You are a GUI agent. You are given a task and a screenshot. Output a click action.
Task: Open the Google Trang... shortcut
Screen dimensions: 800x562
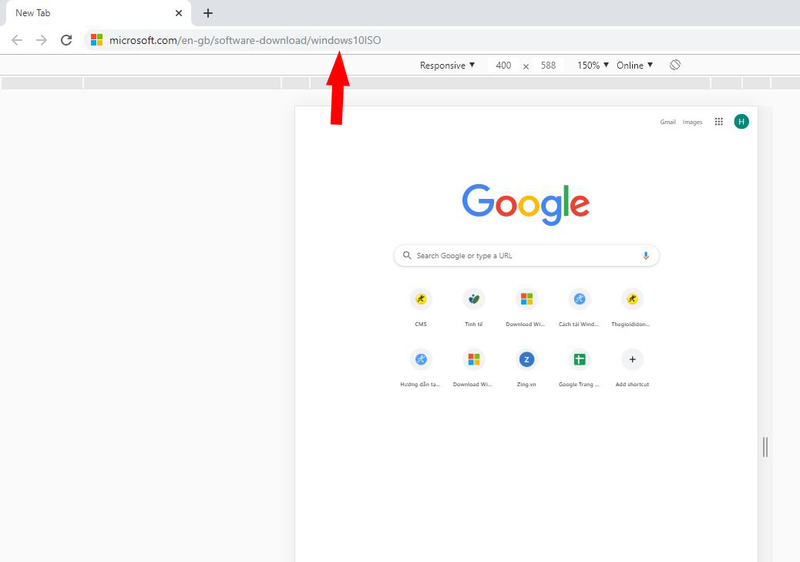pos(579,367)
